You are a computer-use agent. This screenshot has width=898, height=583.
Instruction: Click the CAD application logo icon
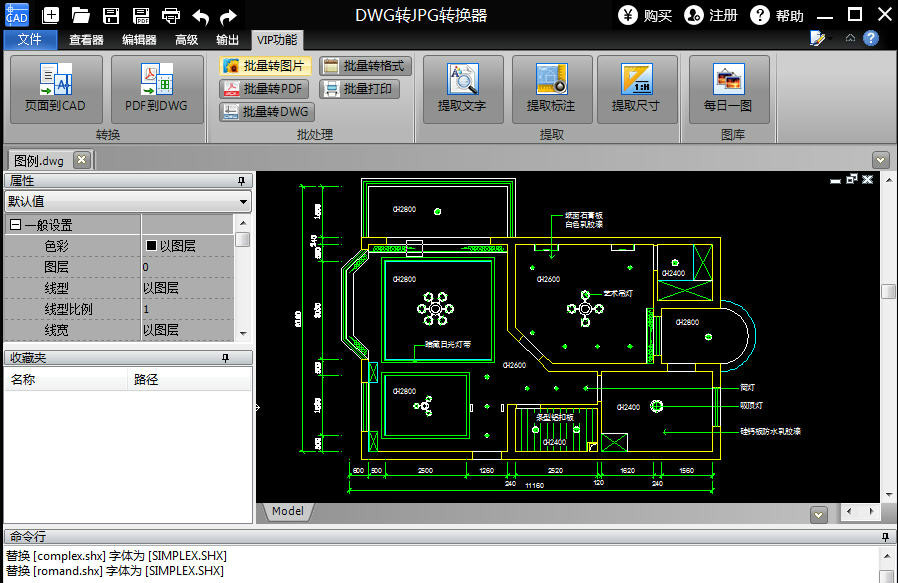pos(16,14)
